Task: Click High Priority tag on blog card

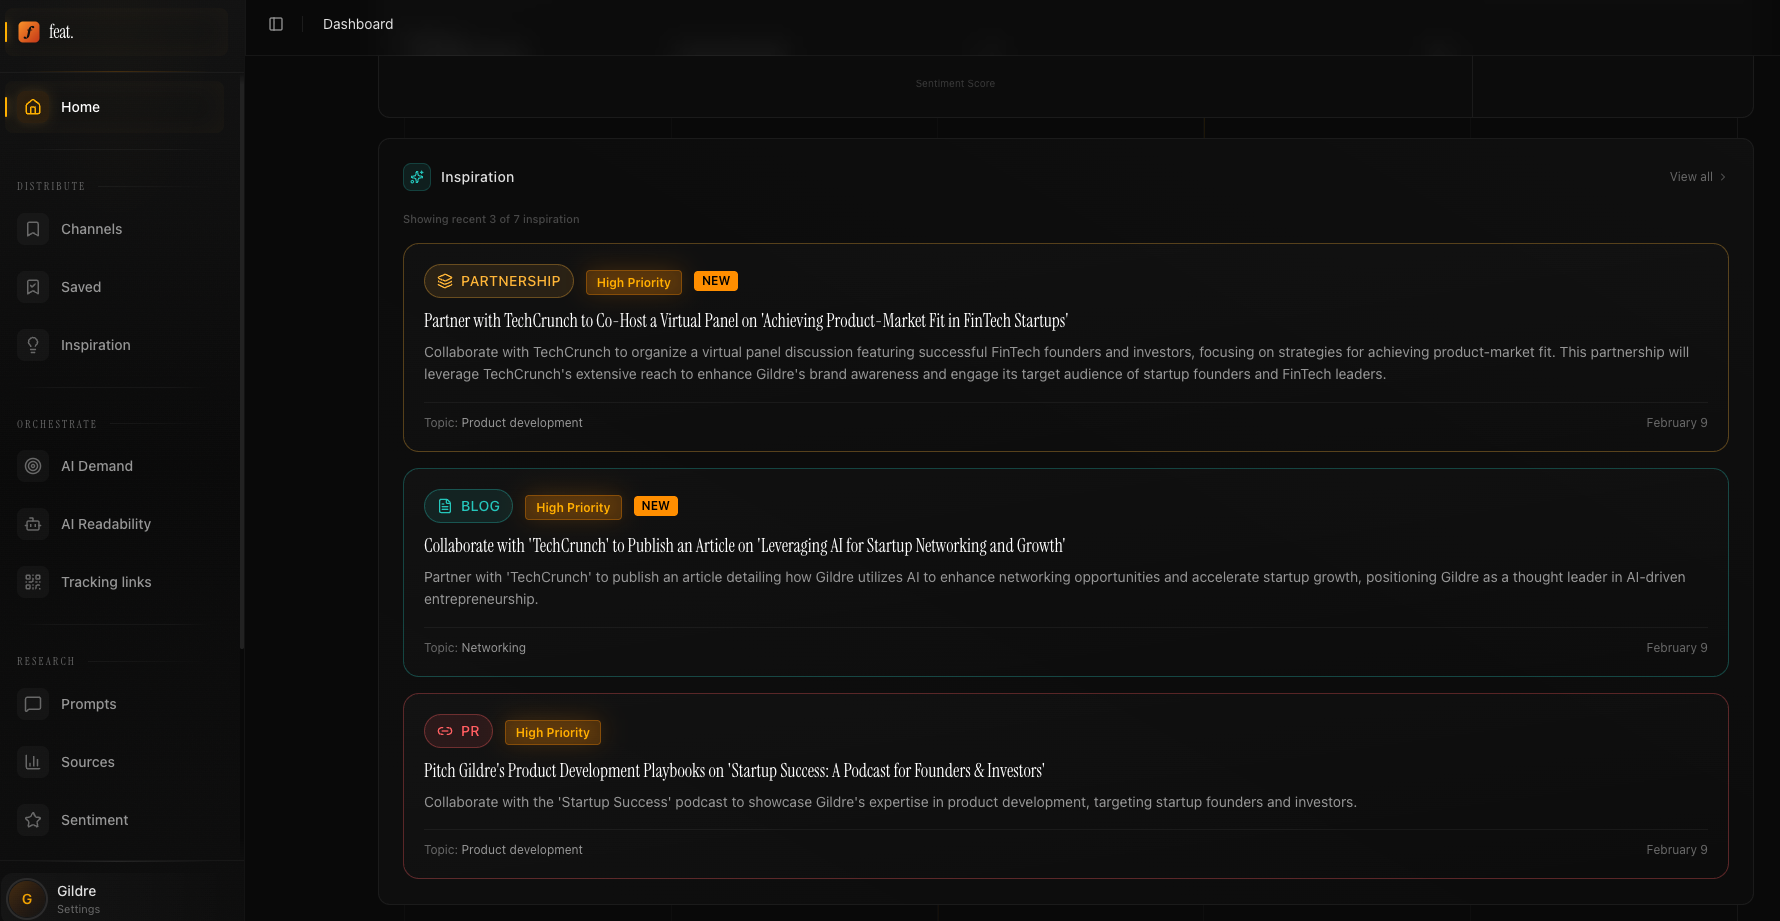Action: pyautogui.click(x=573, y=508)
